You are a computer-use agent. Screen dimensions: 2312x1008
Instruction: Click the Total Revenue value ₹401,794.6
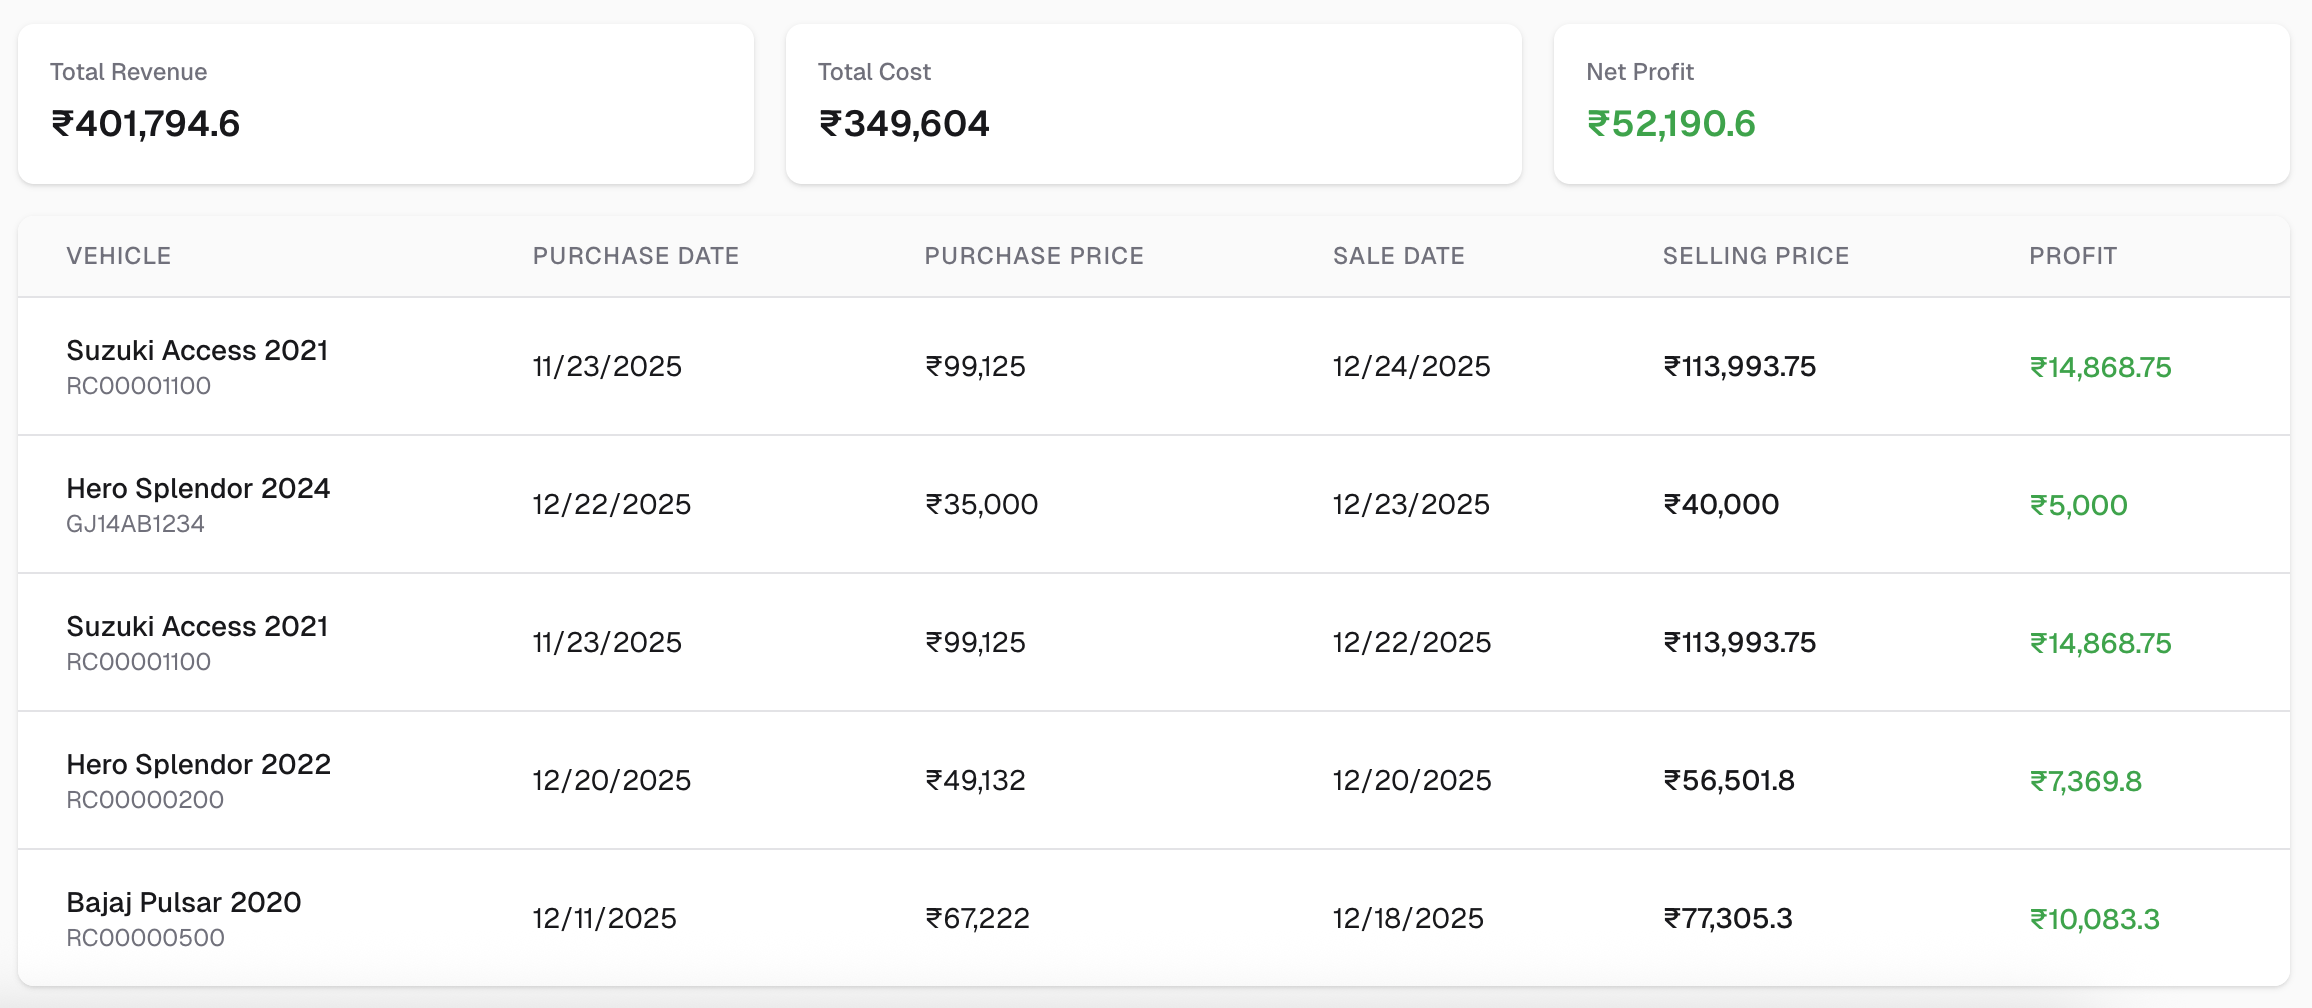point(146,124)
